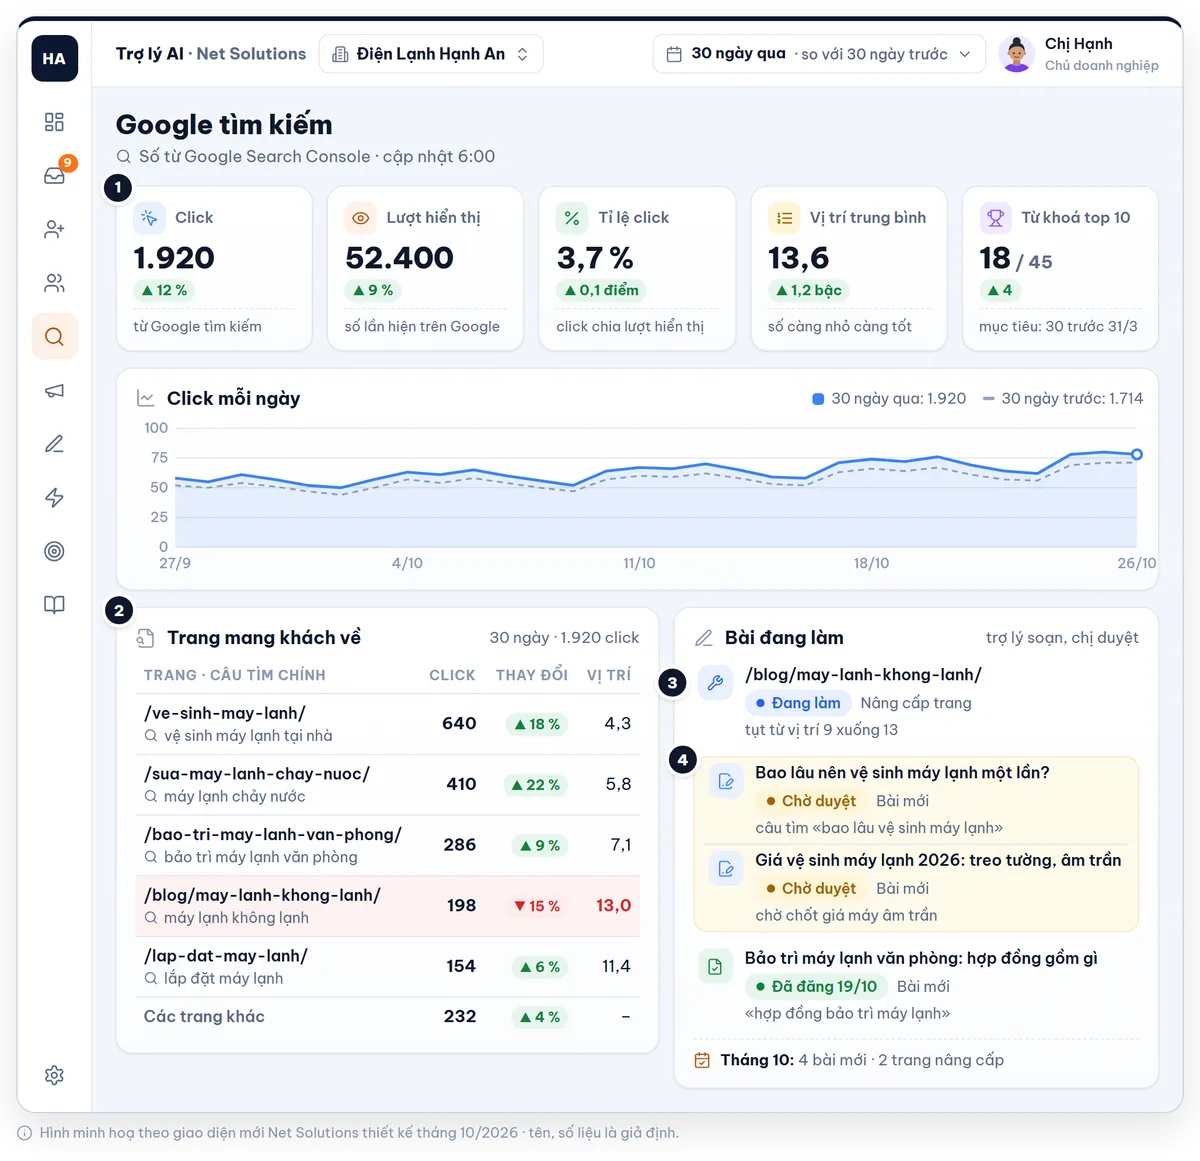1200x1161 pixels.
Task: Open article Bao lâu nên vệ sinh máy lạnh một lần?
Action: [902, 773]
